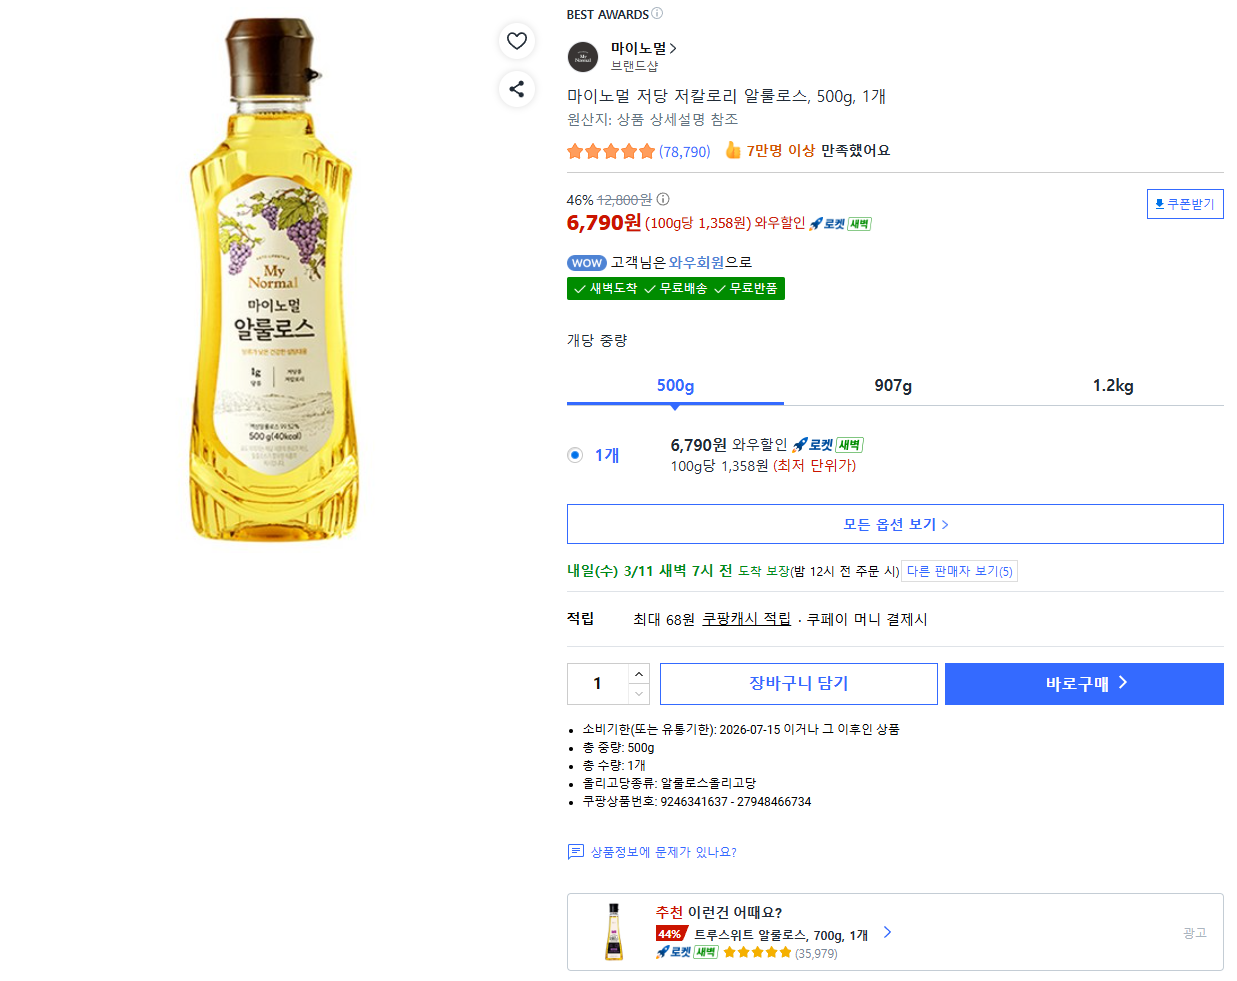
Task: Download coupon via 쿠폰받기 button
Action: [1185, 204]
